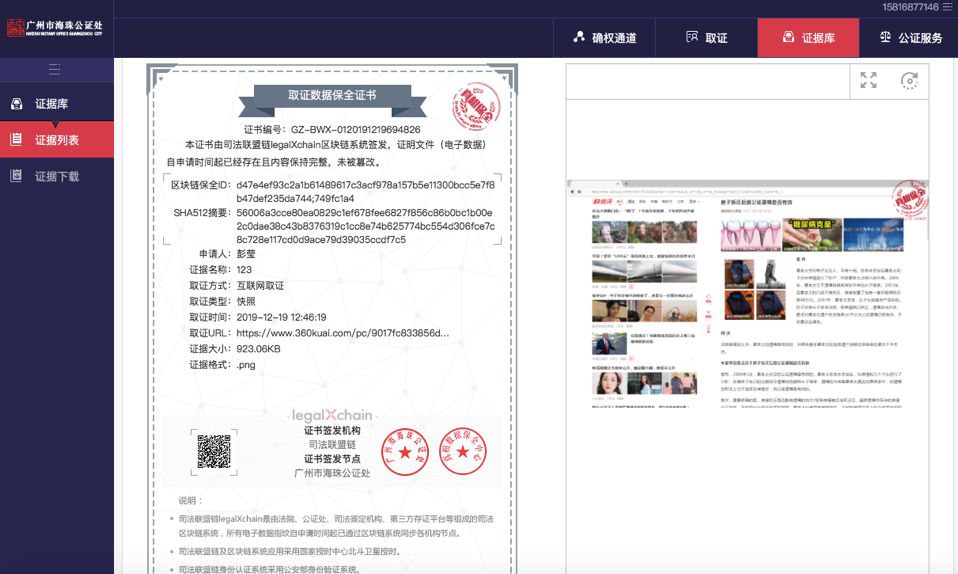The image size is (958, 574).
Task: Click the 证据列表 list icon
Action: pos(16,139)
